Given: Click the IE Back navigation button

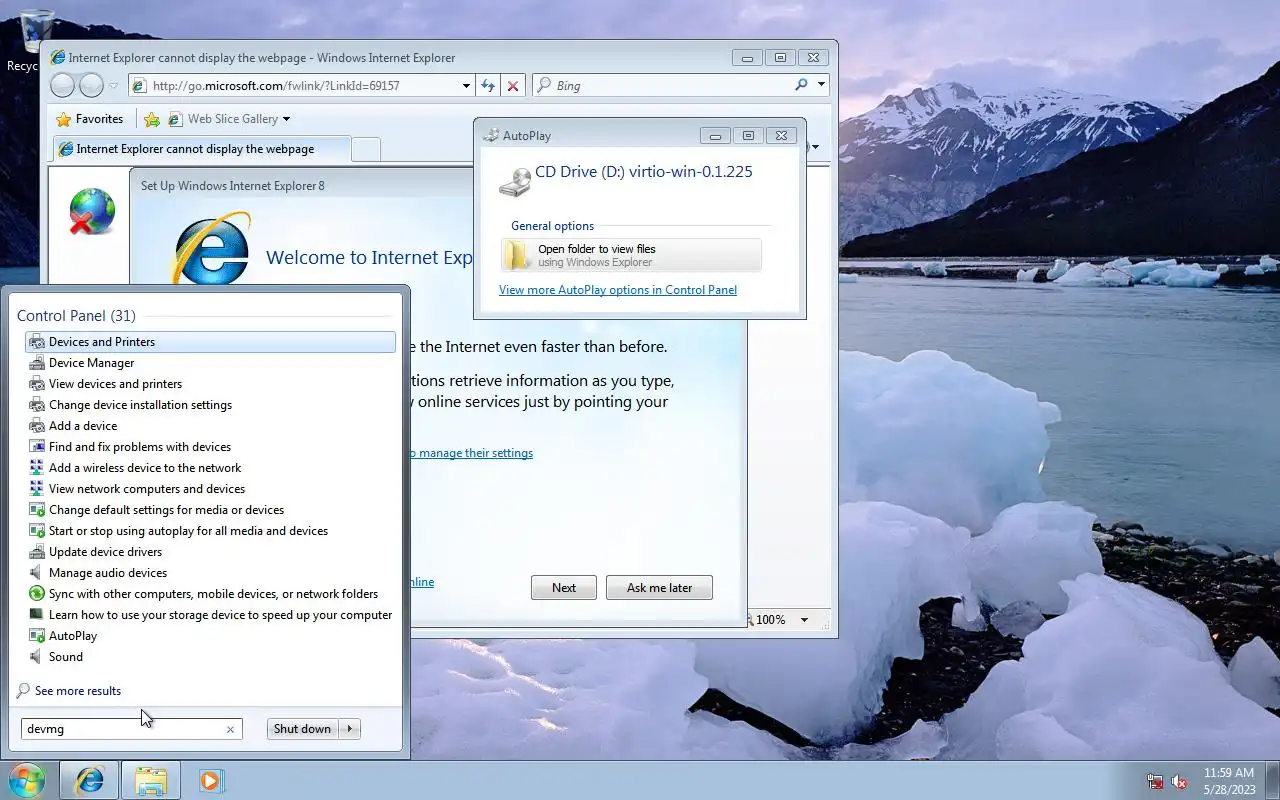Looking at the screenshot, I should point(62,86).
